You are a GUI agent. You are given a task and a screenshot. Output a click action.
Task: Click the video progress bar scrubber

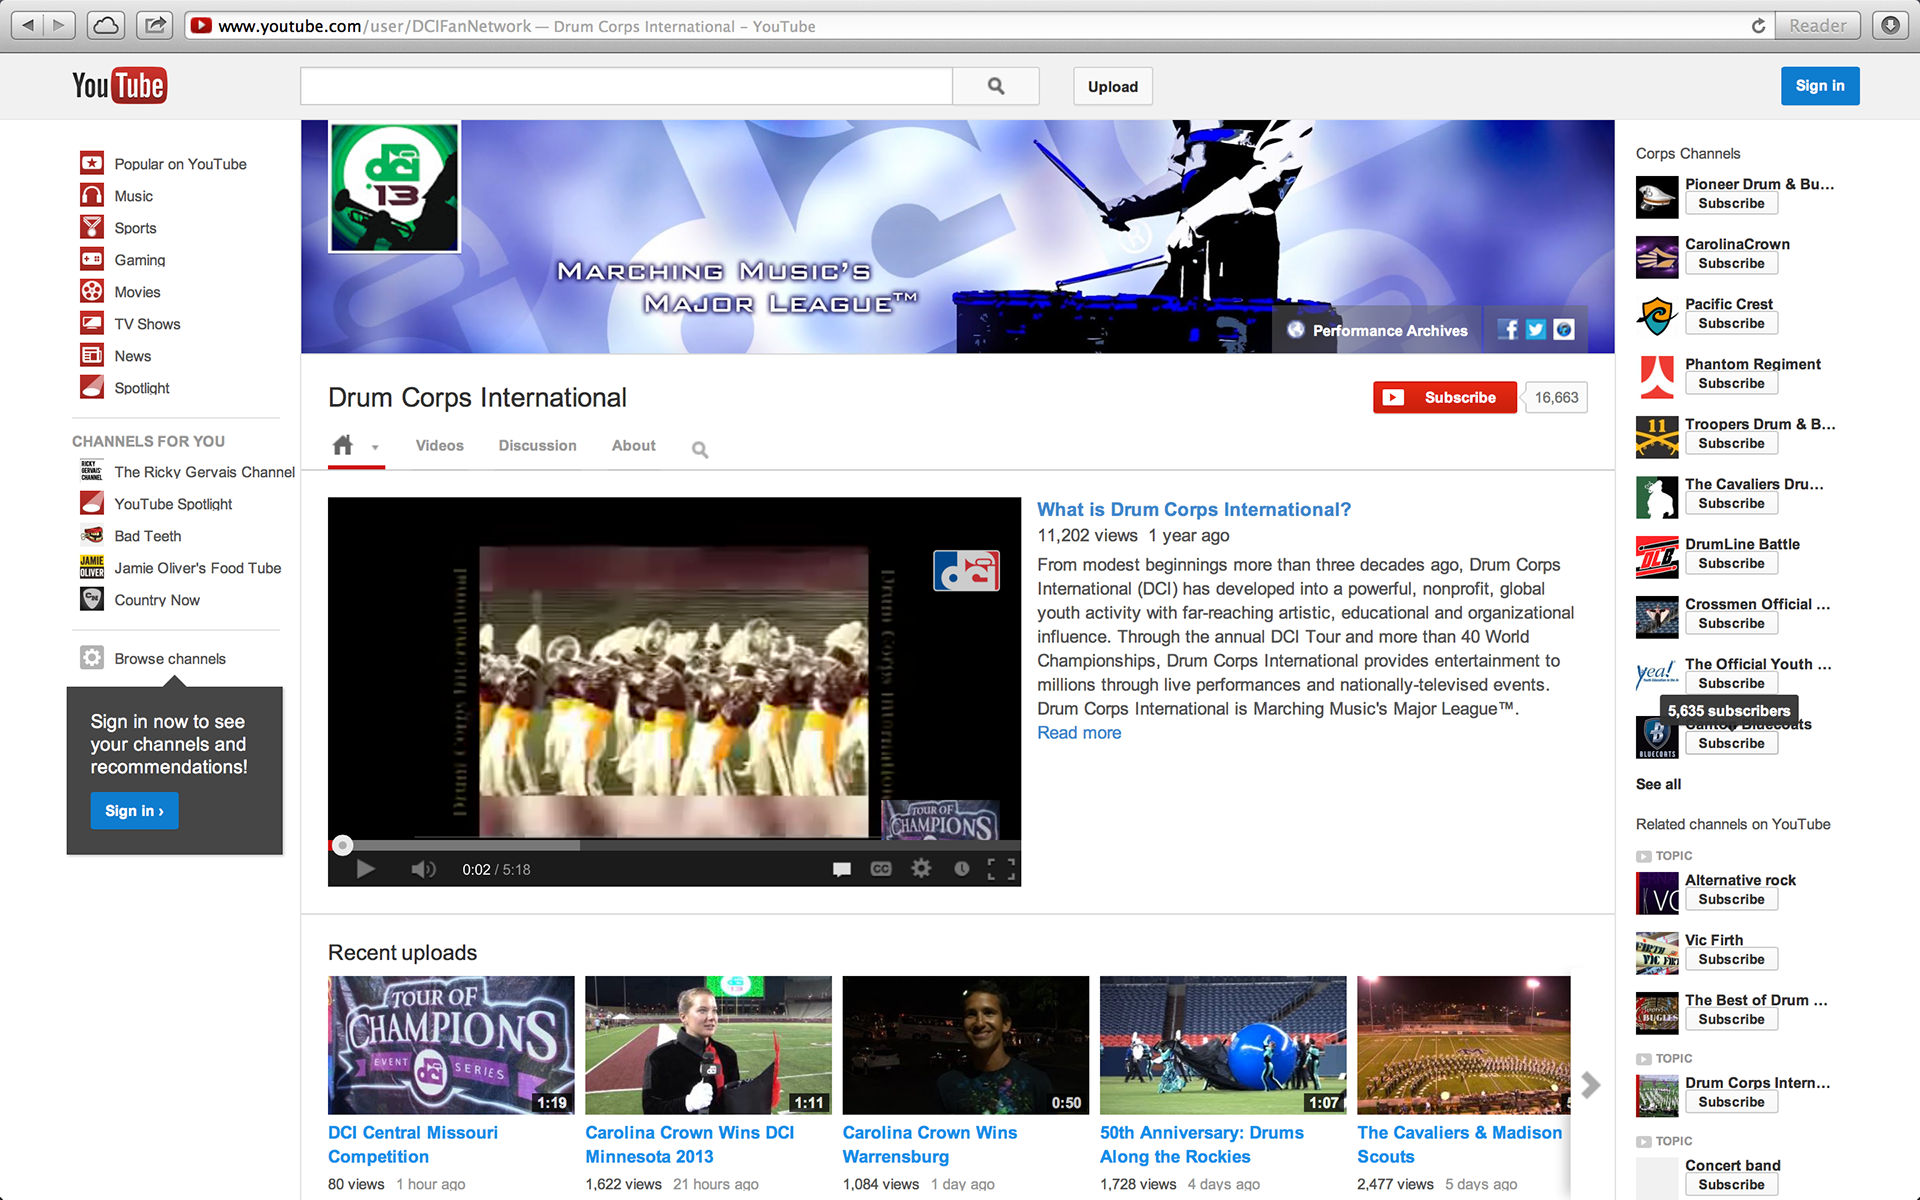[x=342, y=845]
